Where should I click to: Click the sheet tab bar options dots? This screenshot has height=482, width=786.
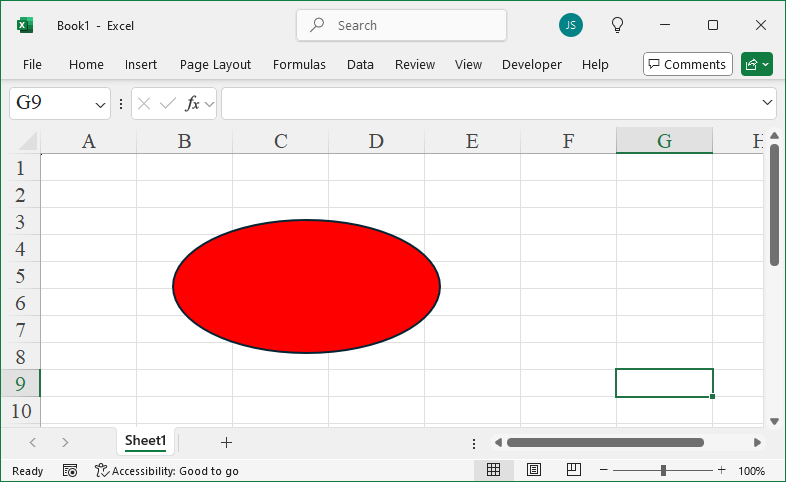click(x=474, y=443)
